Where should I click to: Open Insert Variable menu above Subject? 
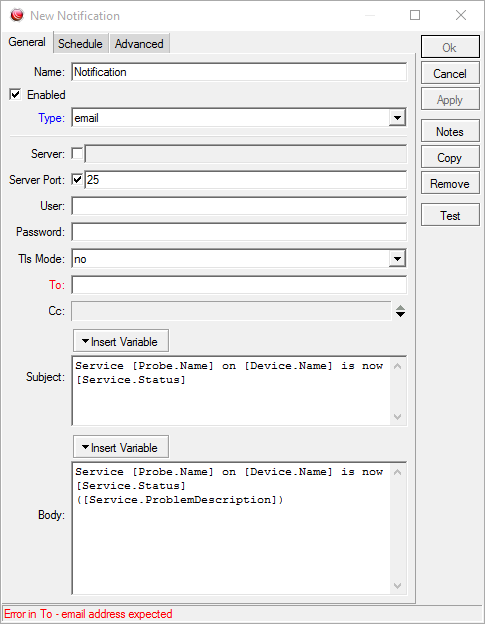click(x=121, y=341)
